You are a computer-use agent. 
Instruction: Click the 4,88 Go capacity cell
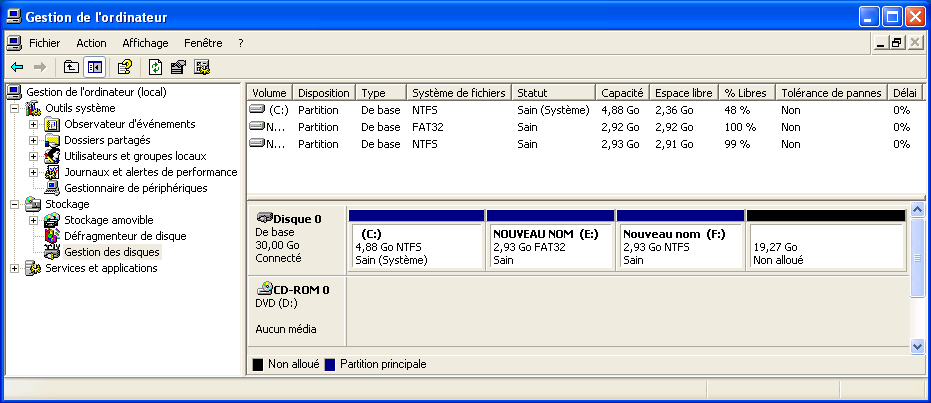[x=620, y=110]
